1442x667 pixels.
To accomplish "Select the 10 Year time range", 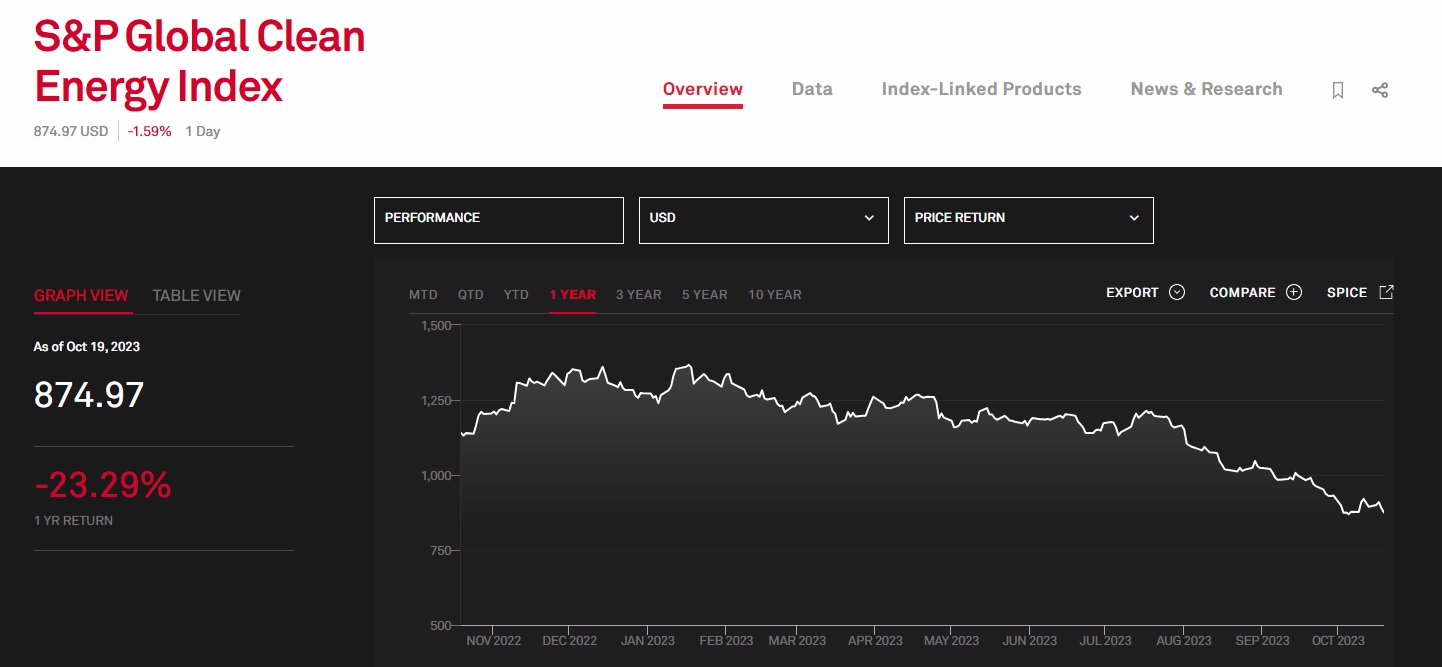I will pos(774,294).
